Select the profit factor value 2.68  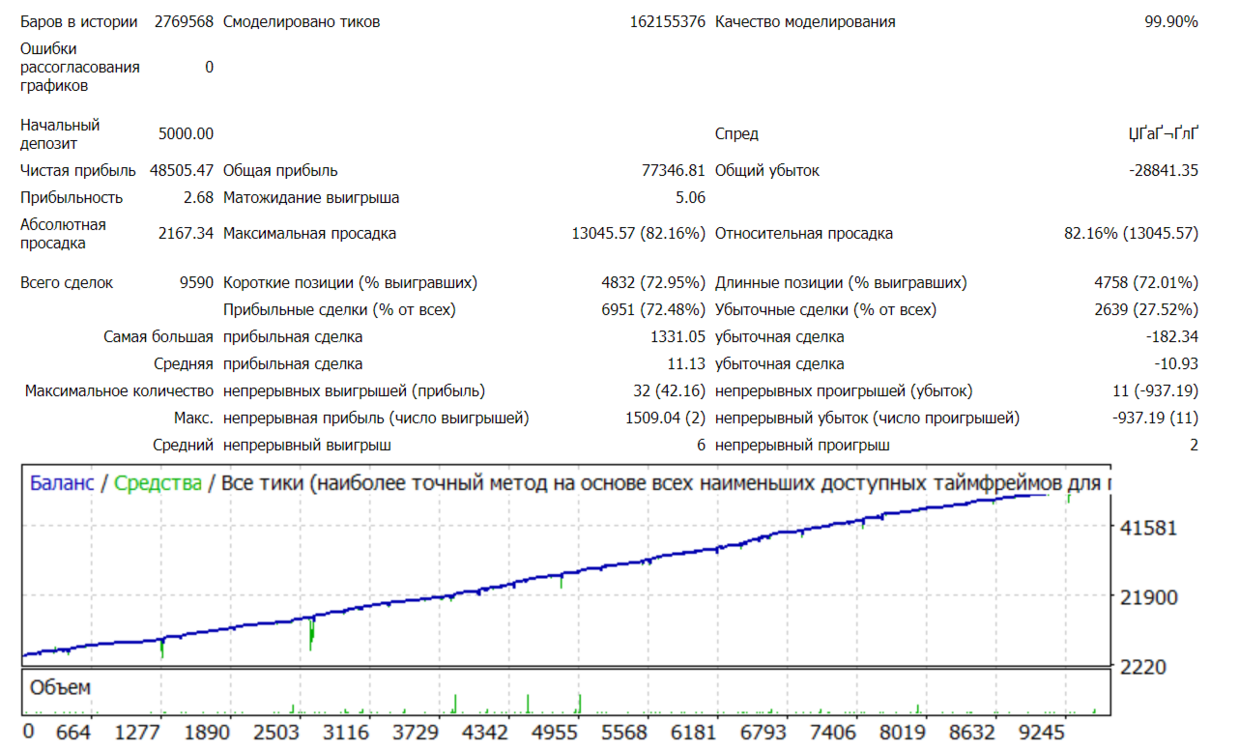pos(198,198)
